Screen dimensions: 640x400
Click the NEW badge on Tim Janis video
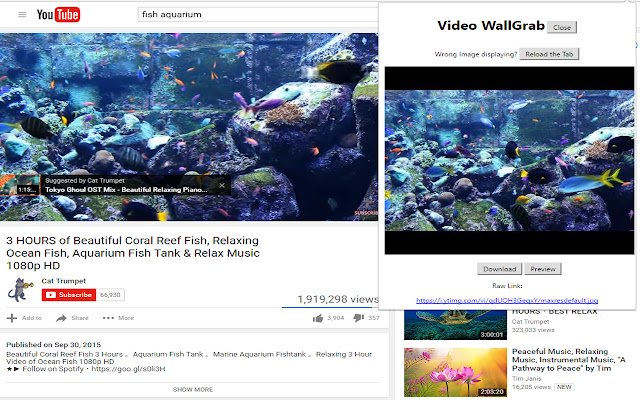click(564, 387)
